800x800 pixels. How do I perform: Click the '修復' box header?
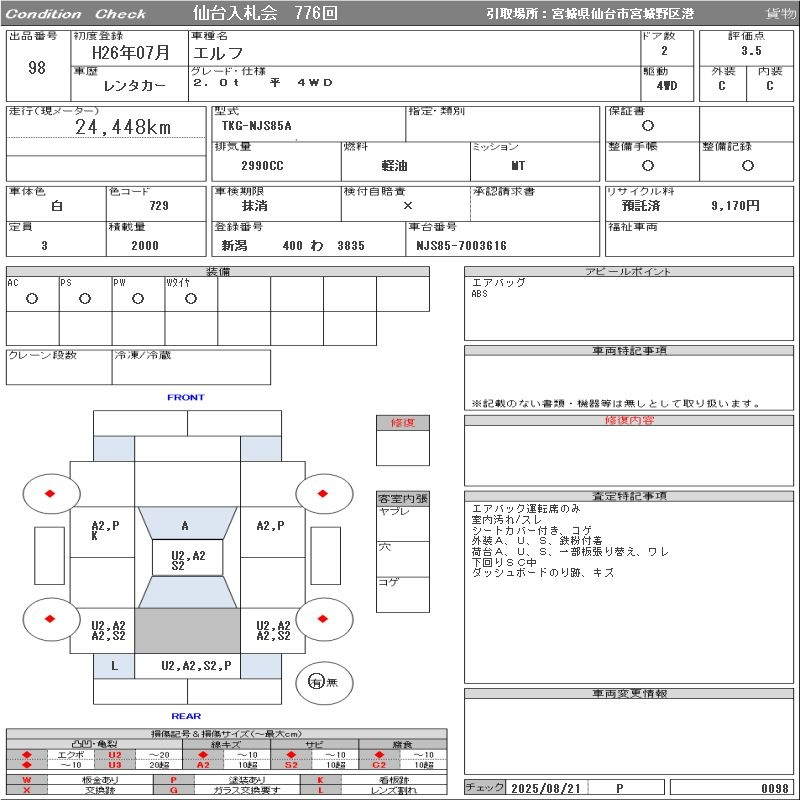tap(403, 422)
